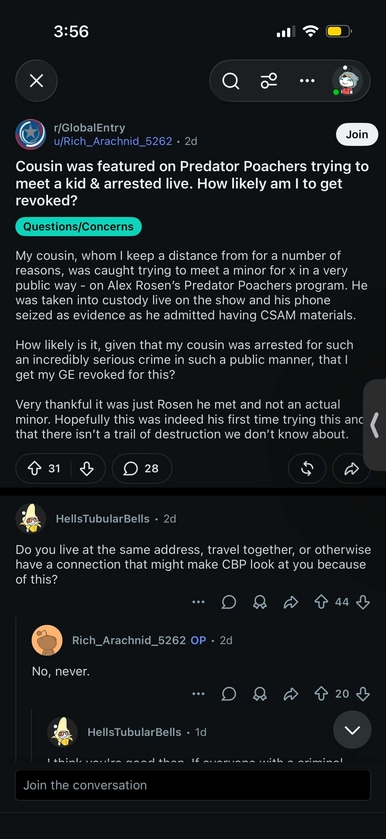The image size is (386, 839).
Task: Focus the 'Join the conversation' input field
Action: point(193,785)
